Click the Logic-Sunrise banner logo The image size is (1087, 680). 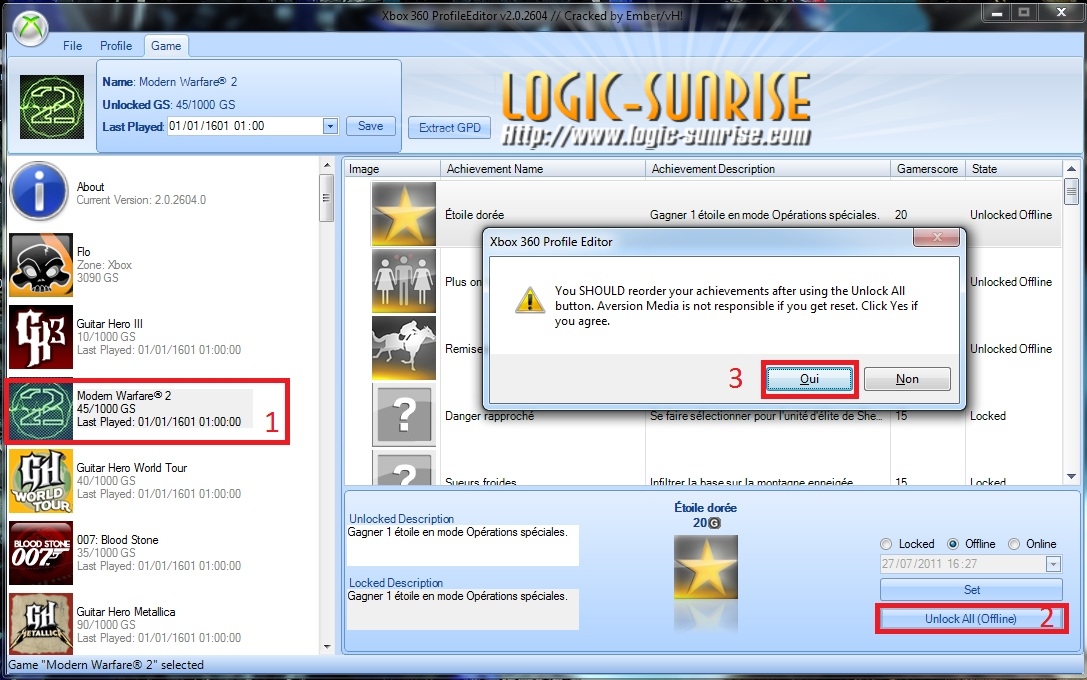656,108
